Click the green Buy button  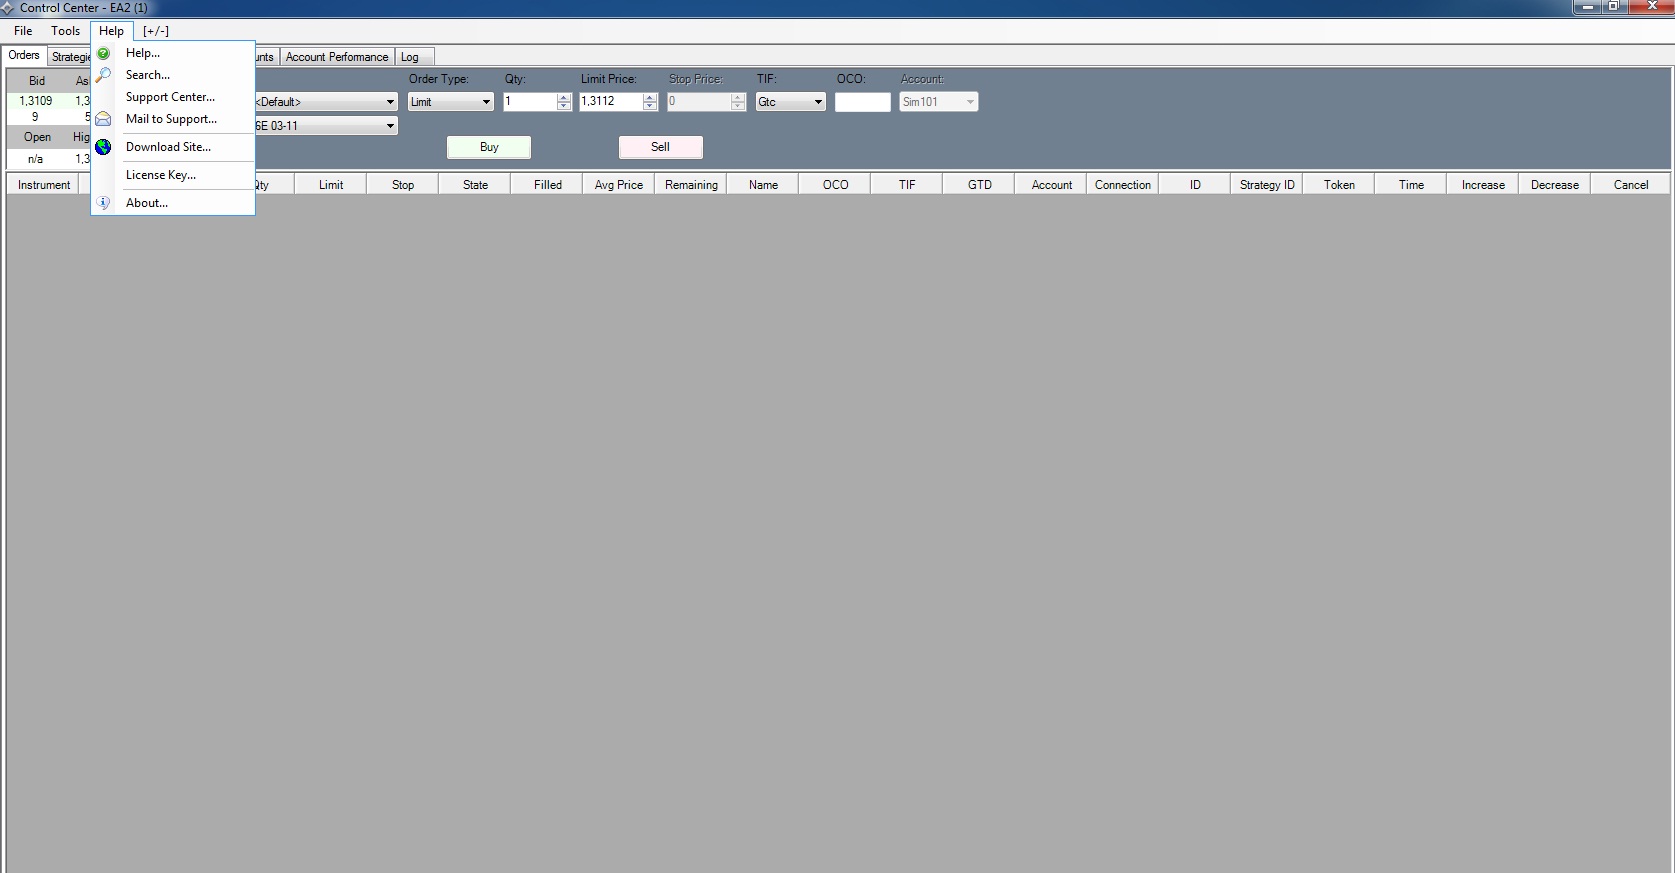[489, 147]
